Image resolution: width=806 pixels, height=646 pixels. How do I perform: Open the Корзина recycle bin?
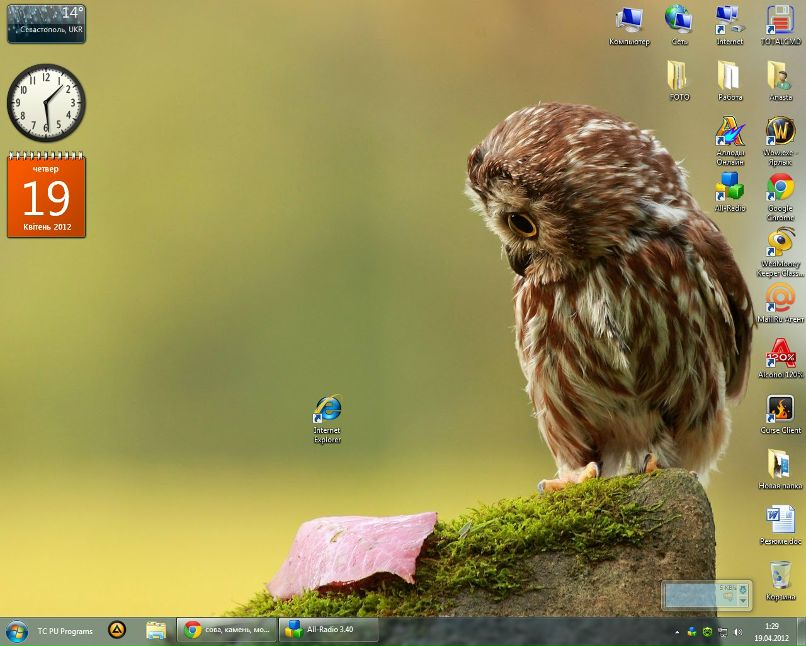pyautogui.click(x=780, y=576)
